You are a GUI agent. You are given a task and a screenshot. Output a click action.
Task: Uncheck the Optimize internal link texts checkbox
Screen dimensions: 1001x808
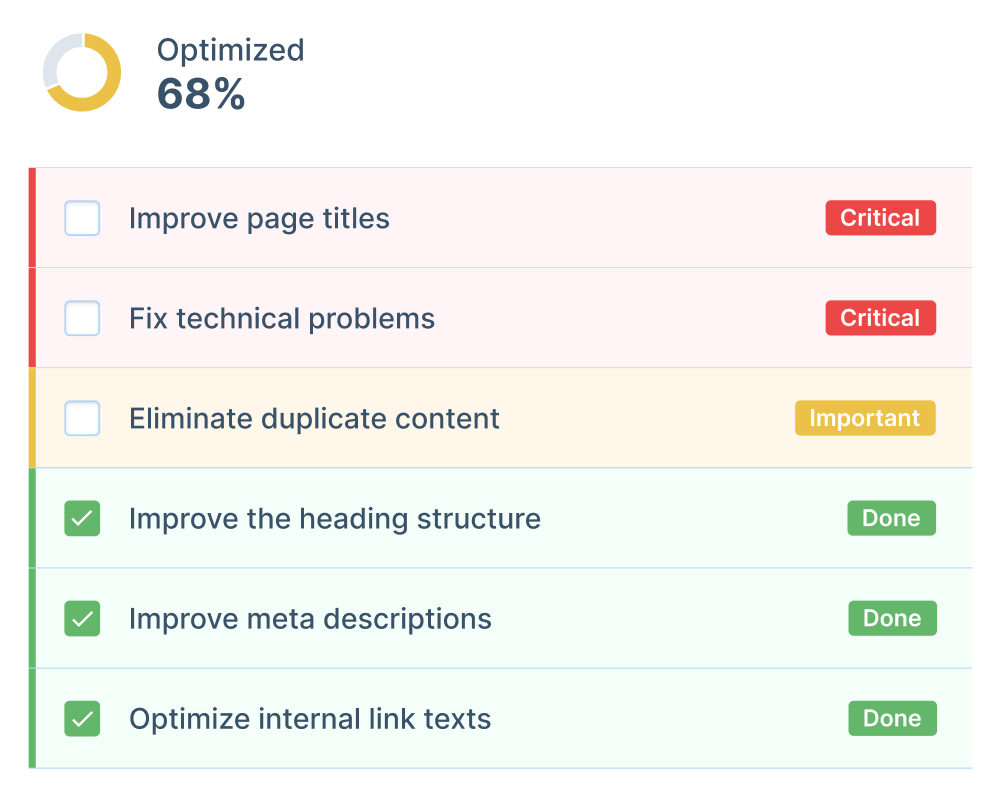(x=82, y=718)
